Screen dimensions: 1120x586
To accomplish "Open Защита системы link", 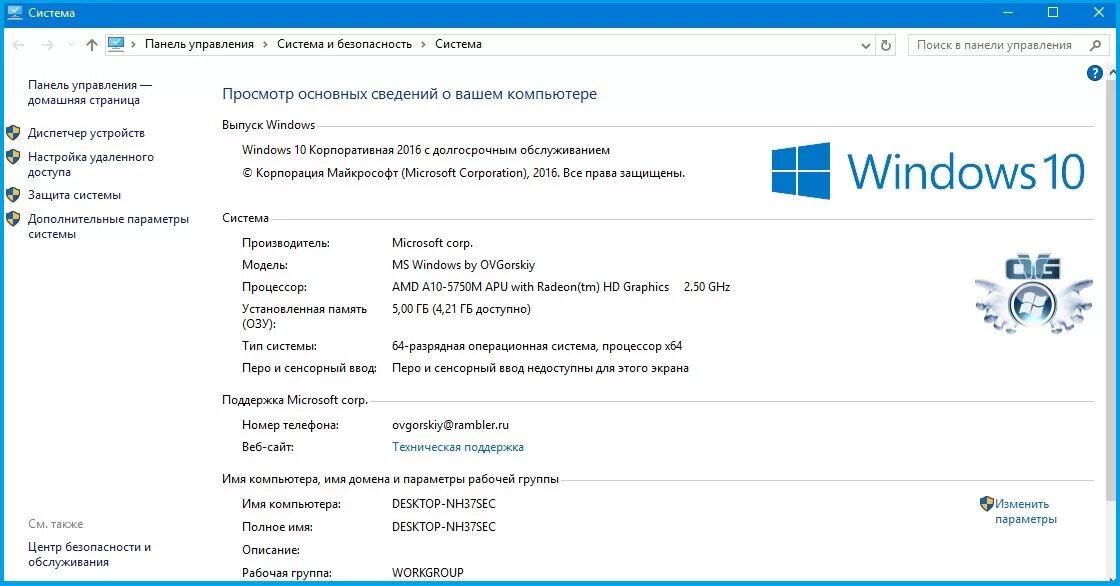I will coord(74,195).
